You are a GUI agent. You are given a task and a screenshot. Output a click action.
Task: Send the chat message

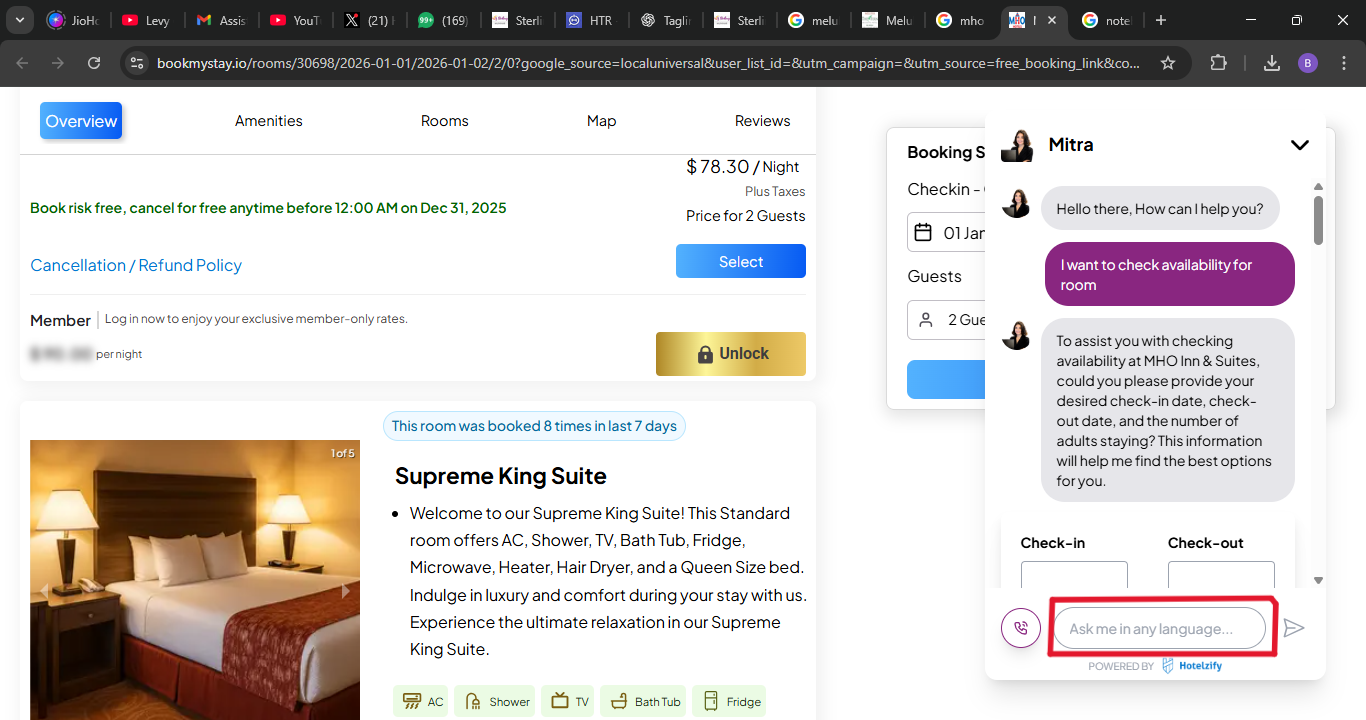pos(1294,628)
